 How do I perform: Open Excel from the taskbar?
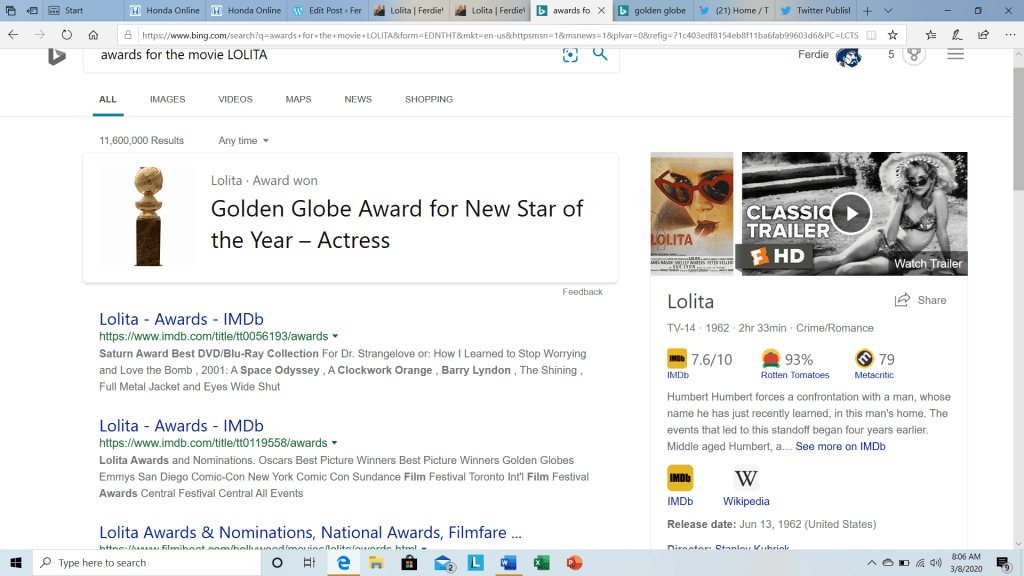point(541,563)
